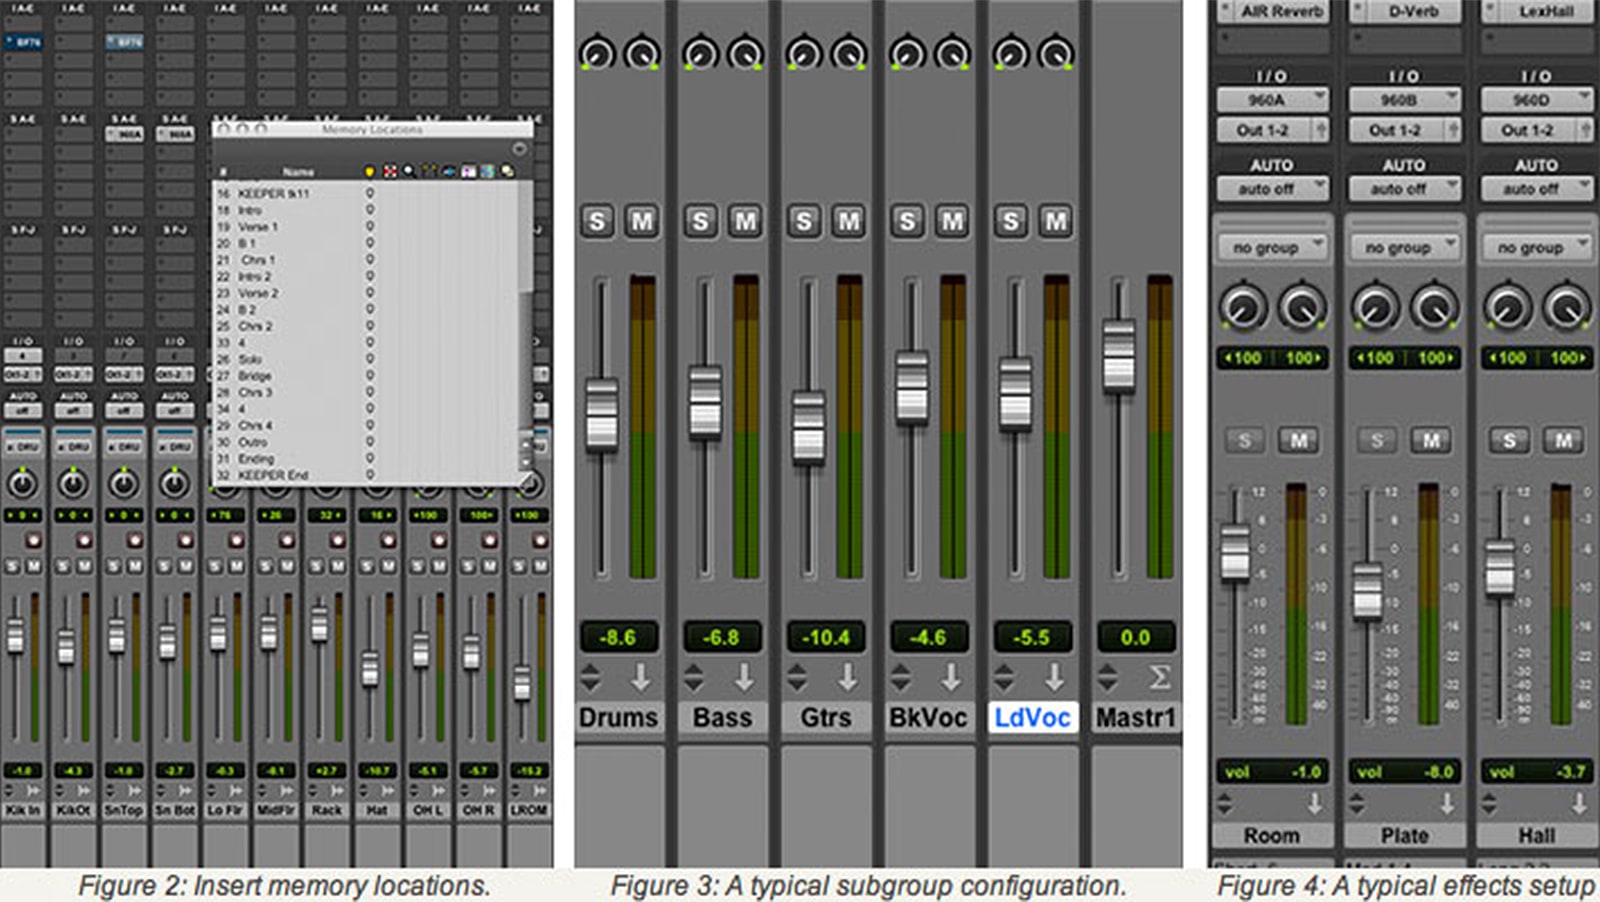Click the Mastr1 volume fader handle
This screenshot has height=902, width=1600.
point(1118,355)
